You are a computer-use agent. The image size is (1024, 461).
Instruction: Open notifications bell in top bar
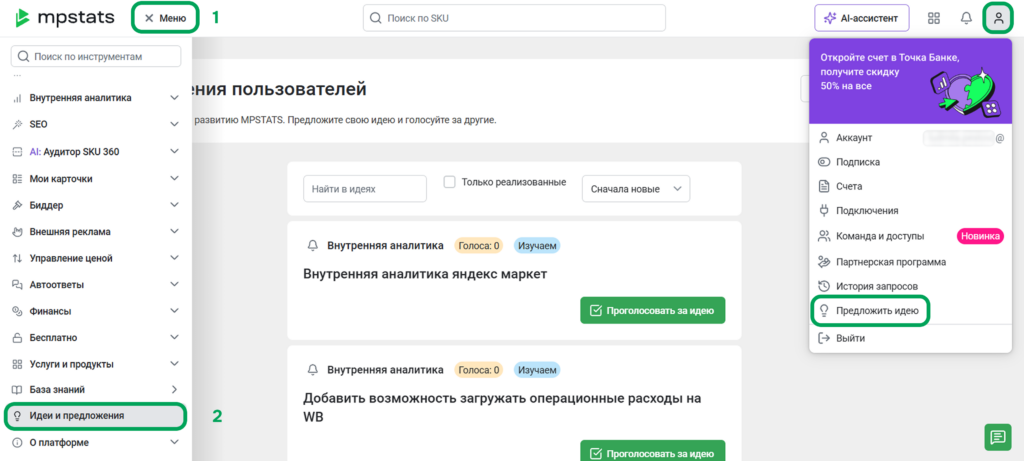click(966, 18)
